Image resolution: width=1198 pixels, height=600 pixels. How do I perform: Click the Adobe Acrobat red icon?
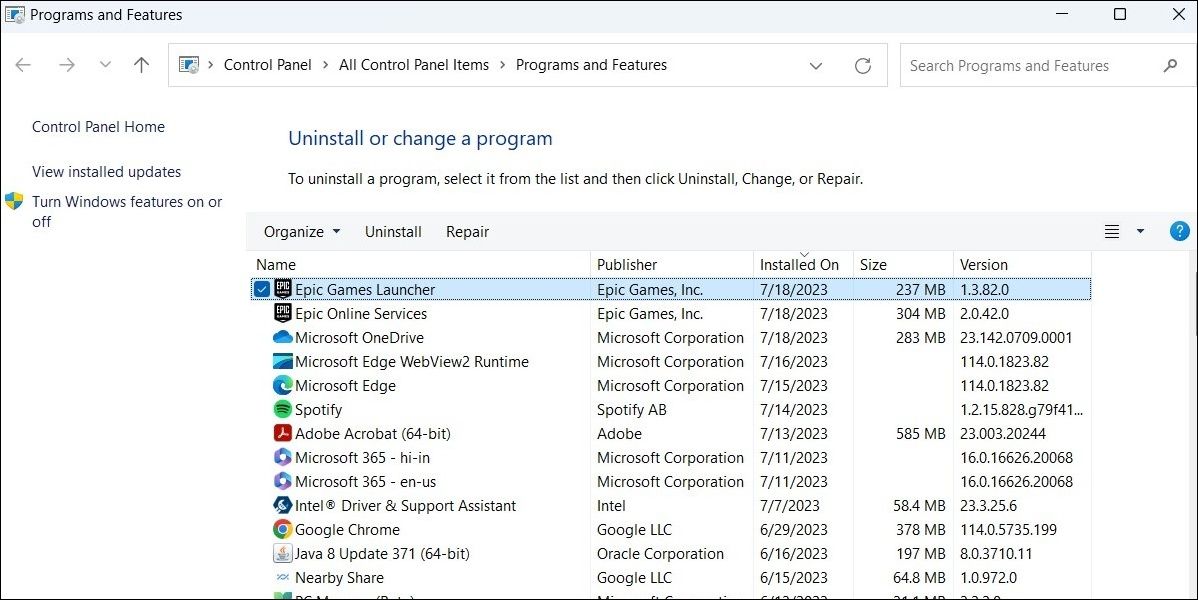coord(284,433)
